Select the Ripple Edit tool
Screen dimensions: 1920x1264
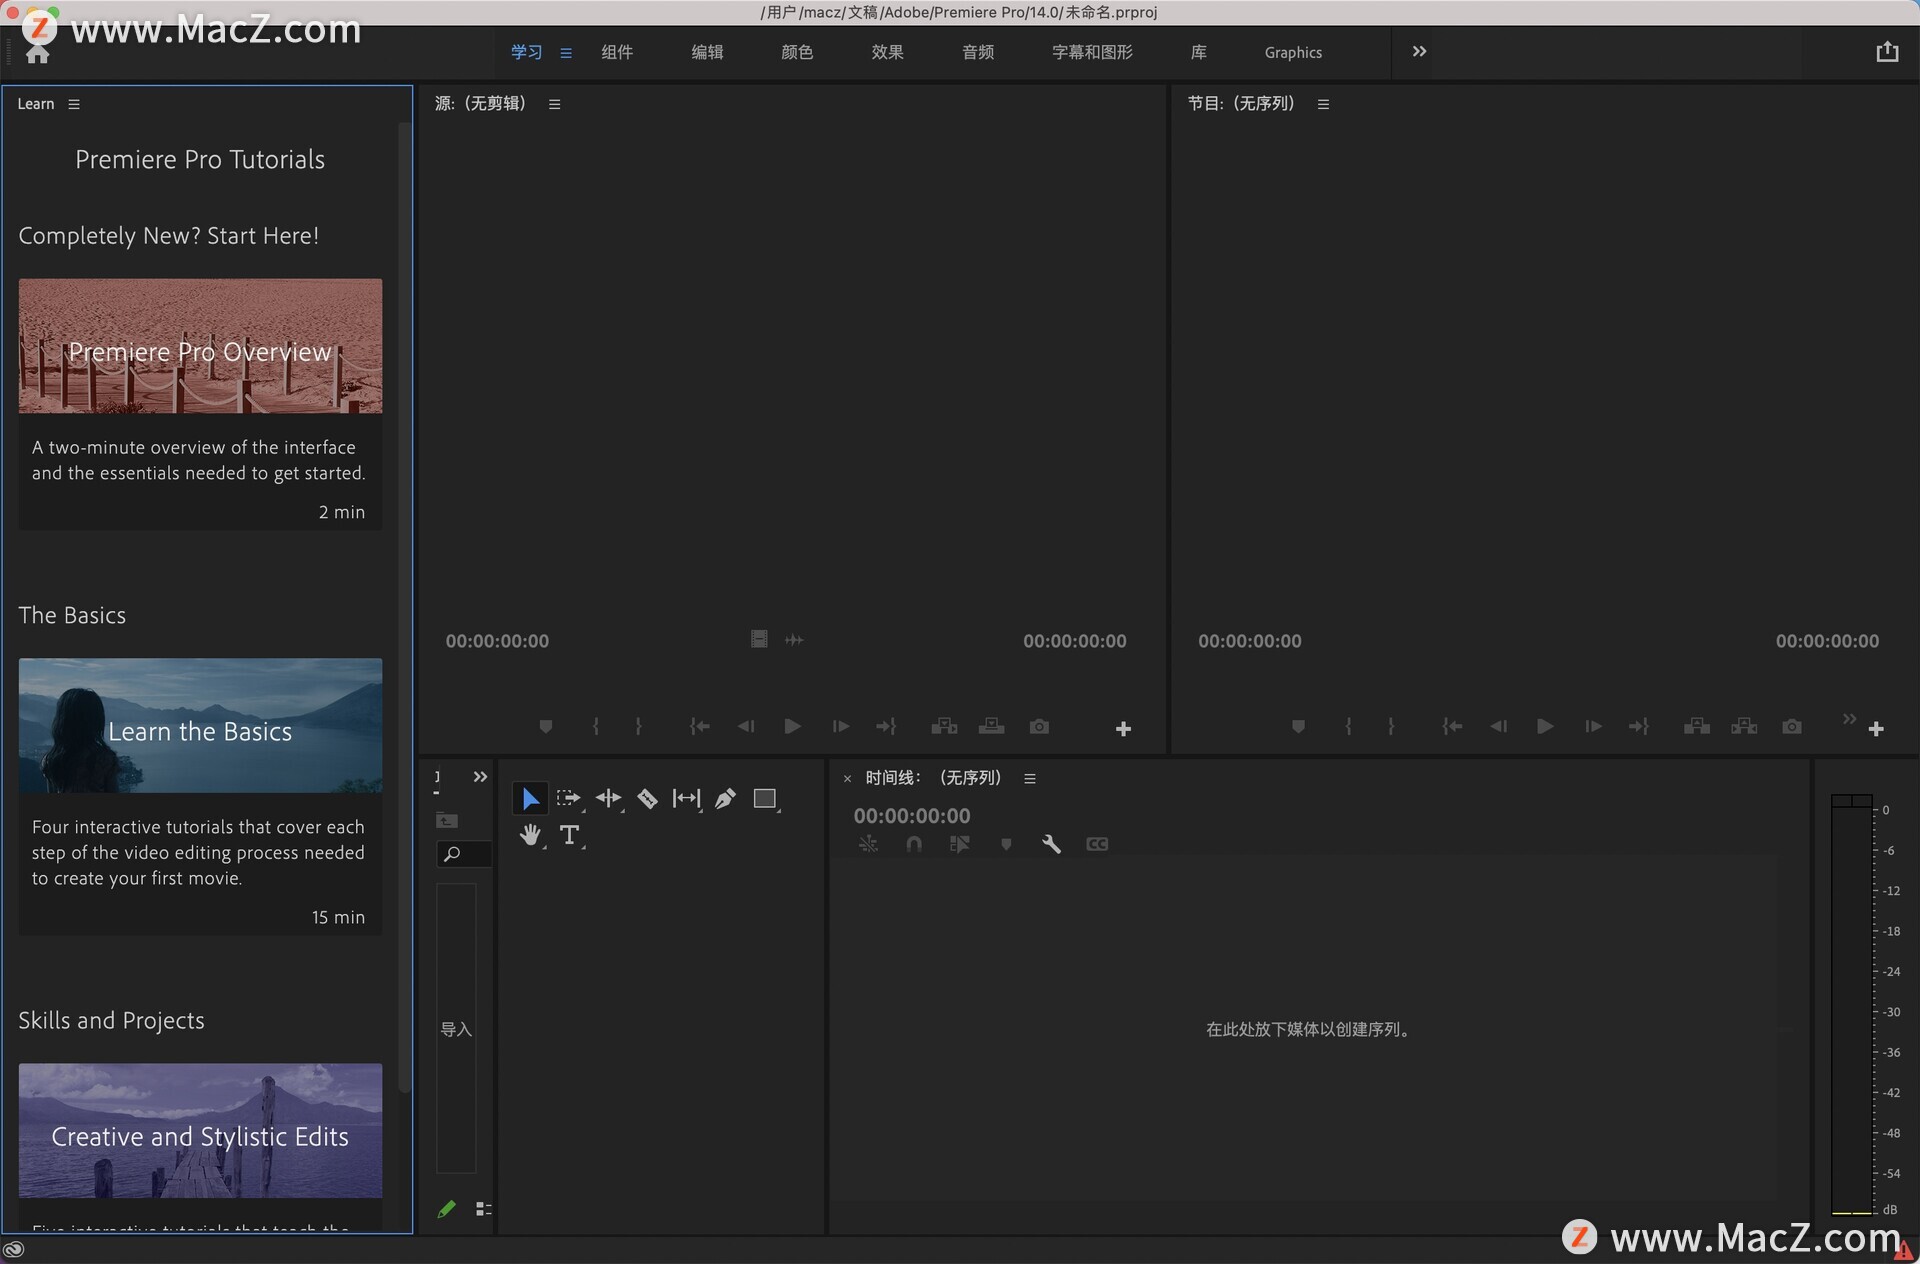tap(608, 798)
